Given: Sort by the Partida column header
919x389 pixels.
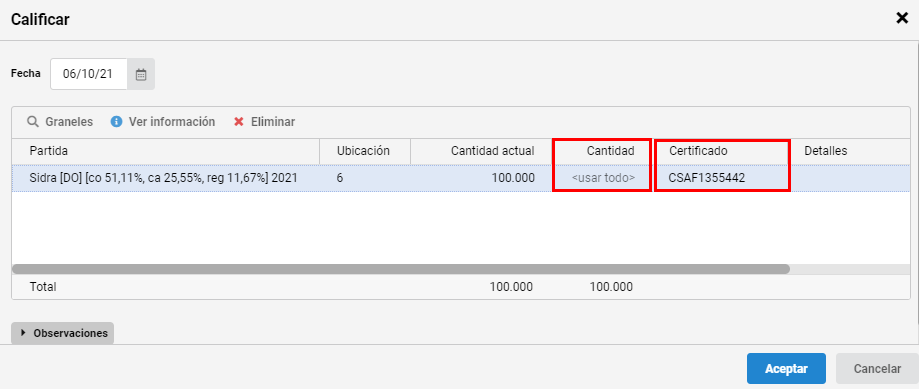Looking at the screenshot, I should click(166, 151).
